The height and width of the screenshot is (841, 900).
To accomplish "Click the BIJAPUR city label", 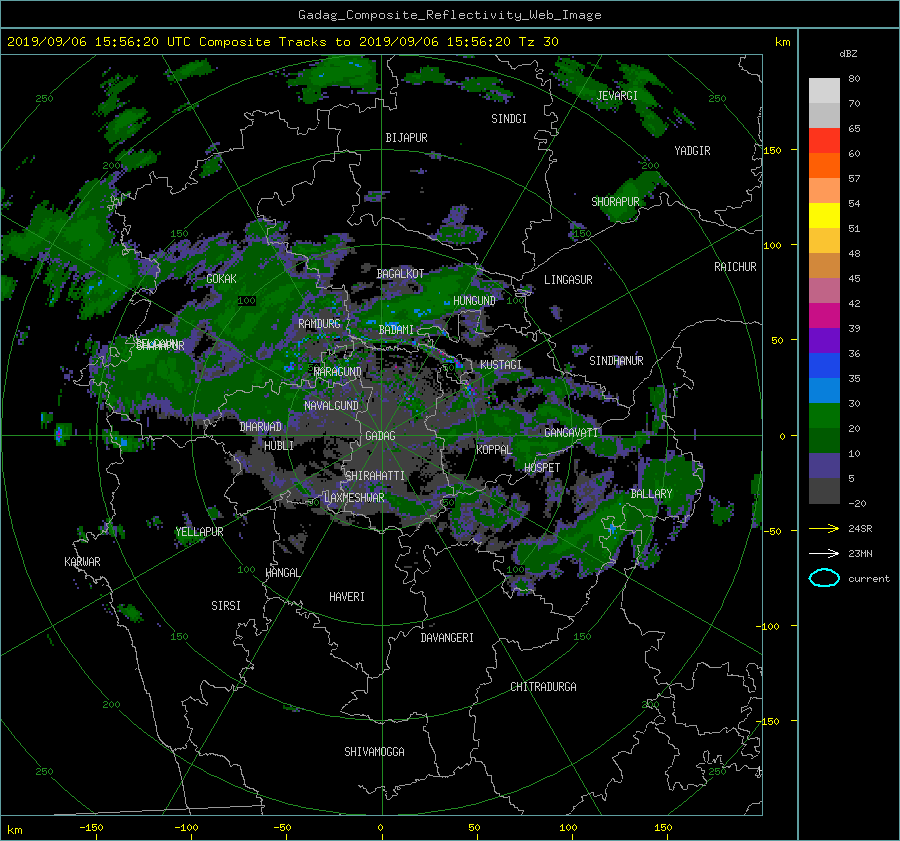I will tap(406, 138).
